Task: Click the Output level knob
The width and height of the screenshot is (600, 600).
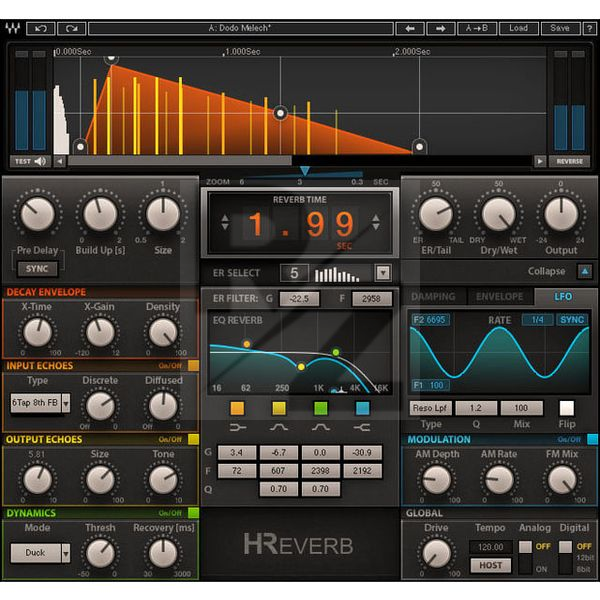Action: coord(561,214)
